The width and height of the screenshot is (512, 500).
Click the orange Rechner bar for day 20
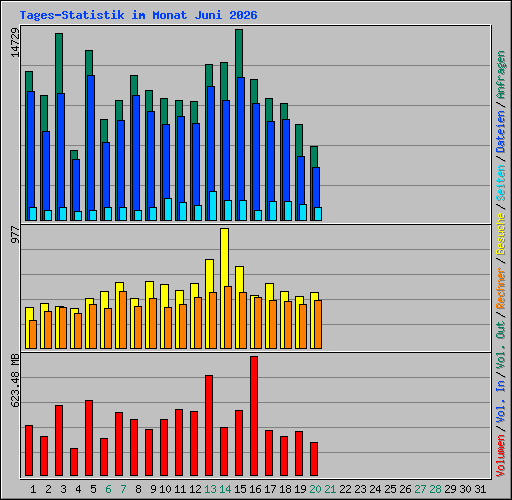click(318, 324)
